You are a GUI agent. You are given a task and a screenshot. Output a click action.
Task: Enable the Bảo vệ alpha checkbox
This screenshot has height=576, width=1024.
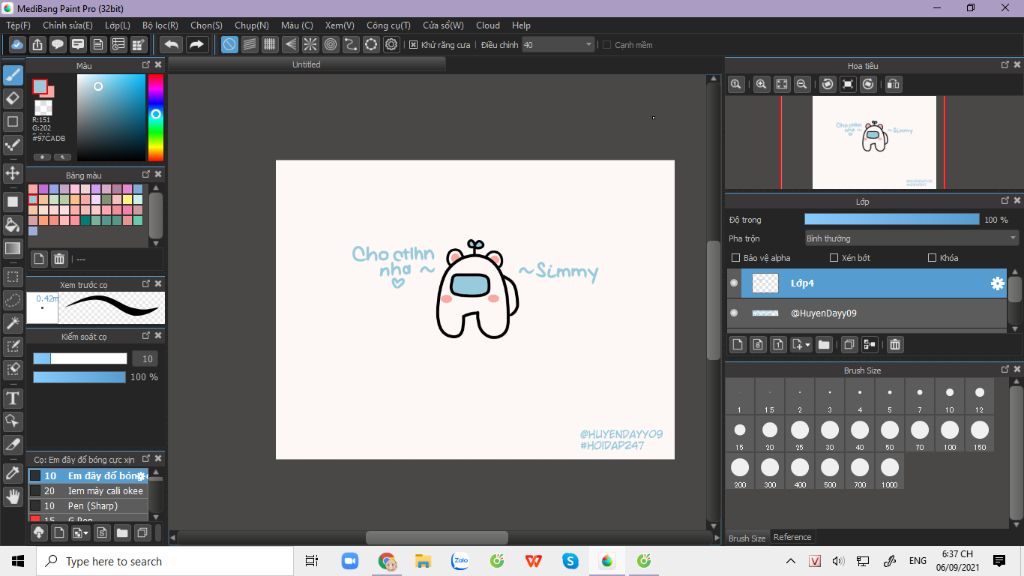pyautogui.click(x=736, y=258)
